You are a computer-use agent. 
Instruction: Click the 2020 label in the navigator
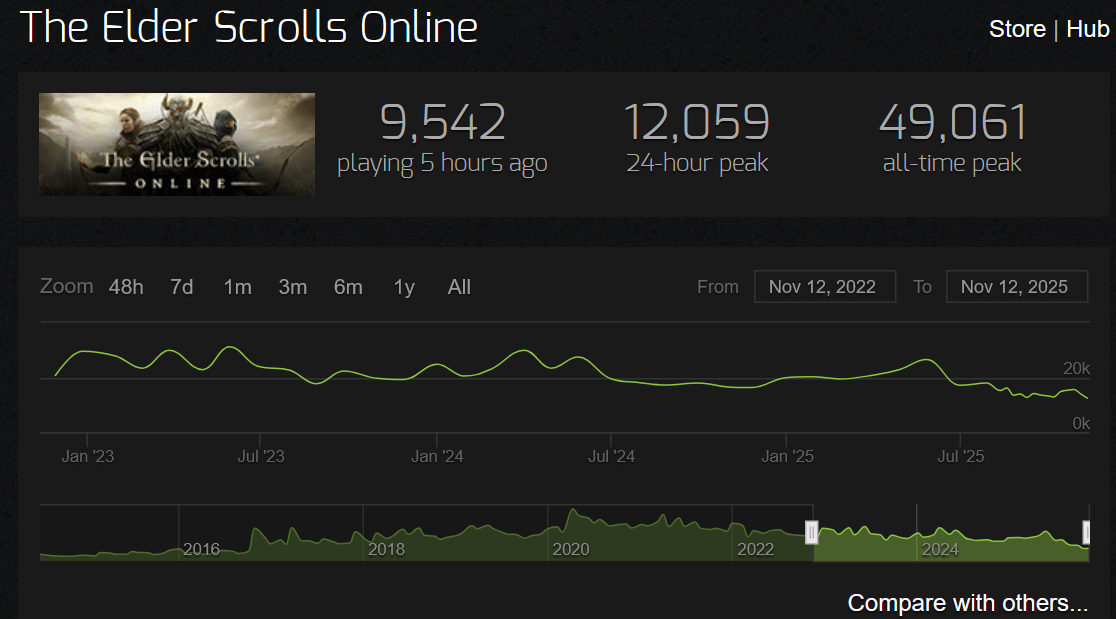click(x=571, y=549)
